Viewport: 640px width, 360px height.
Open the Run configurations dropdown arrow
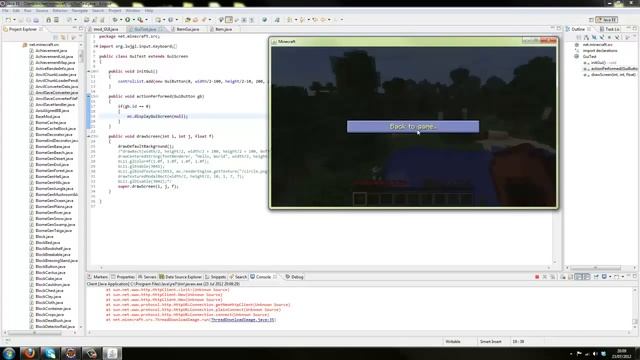click(133, 20)
